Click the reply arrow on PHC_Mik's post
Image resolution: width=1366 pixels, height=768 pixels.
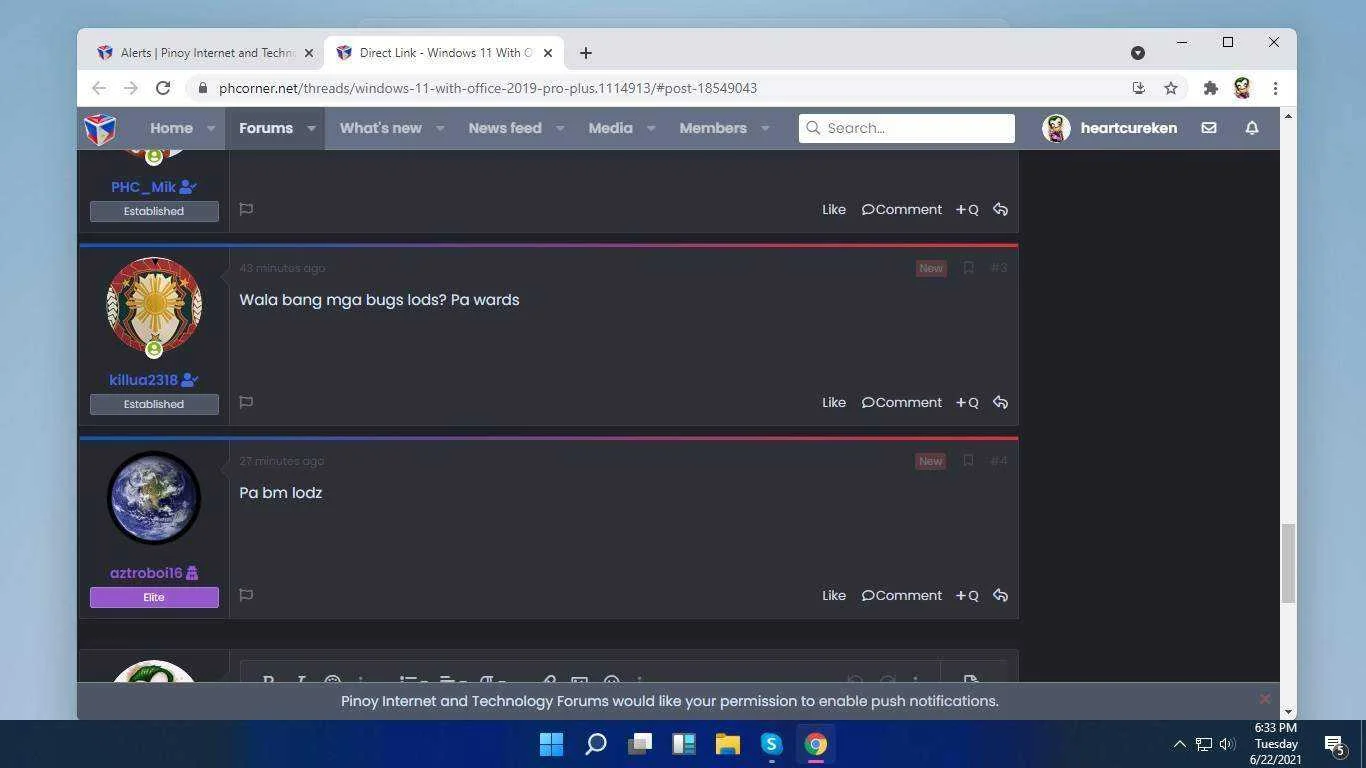point(1000,209)
